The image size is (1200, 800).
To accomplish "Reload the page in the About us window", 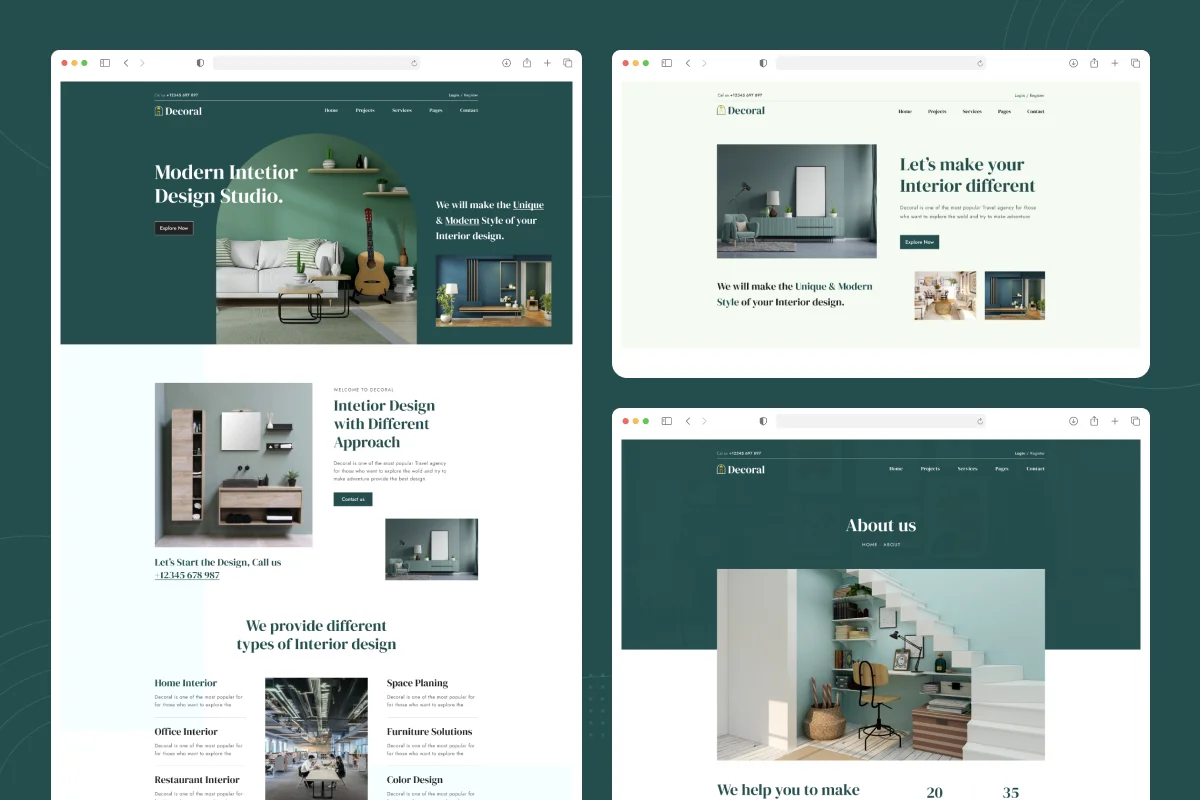I will pyautogui.click(x=979, y=421).
